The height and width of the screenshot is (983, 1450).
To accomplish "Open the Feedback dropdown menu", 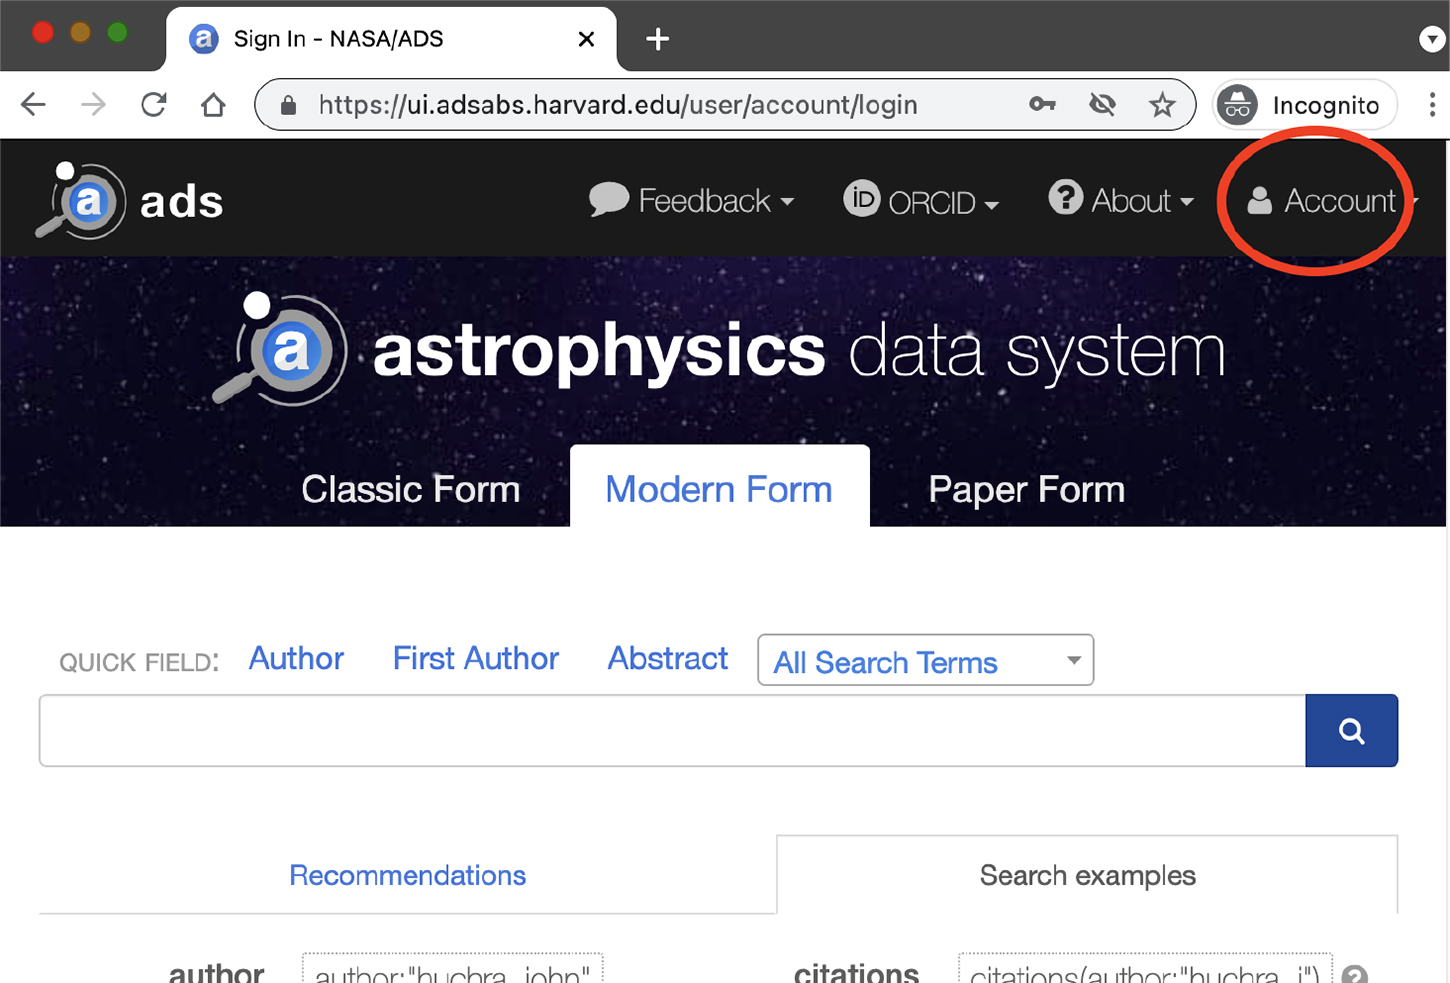I will [x=692, y=200].
